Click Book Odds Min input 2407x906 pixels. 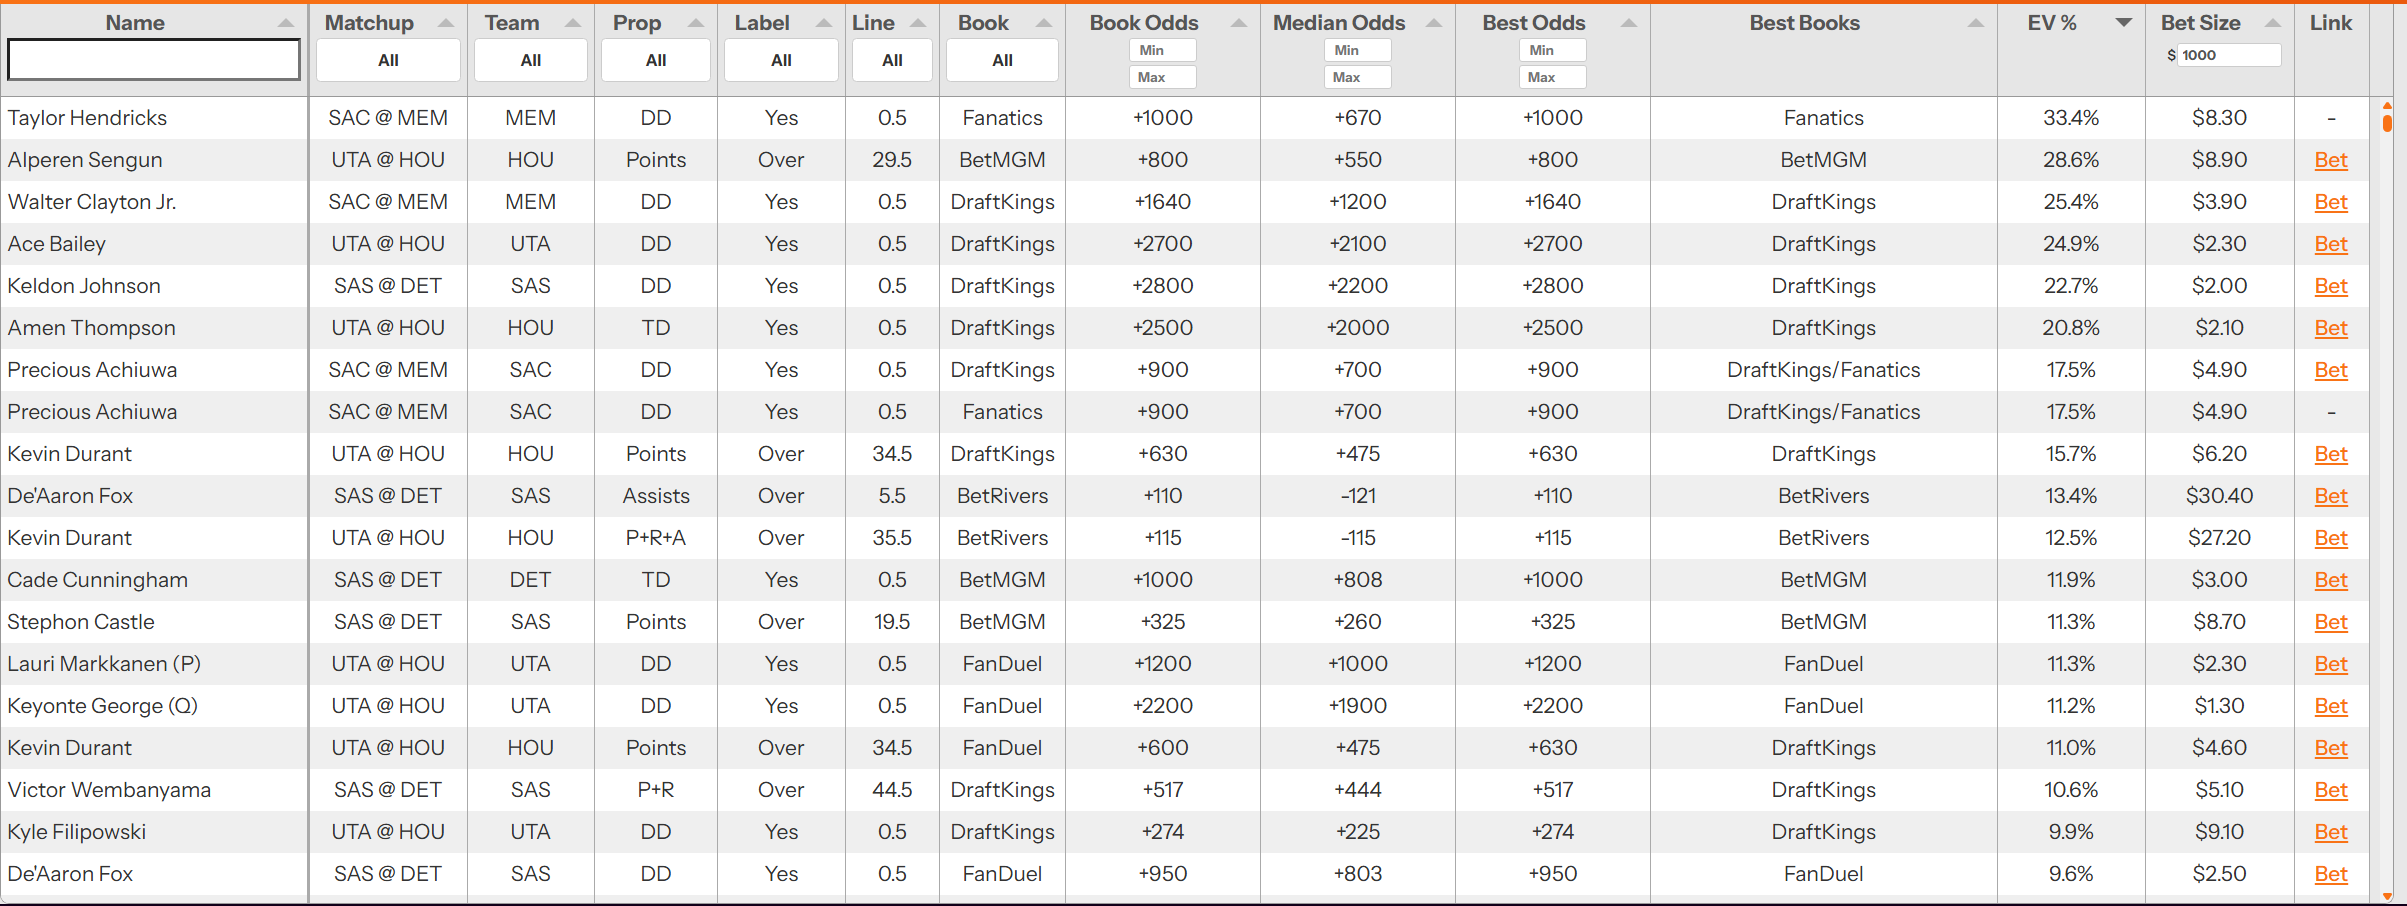coord(1162,50)
